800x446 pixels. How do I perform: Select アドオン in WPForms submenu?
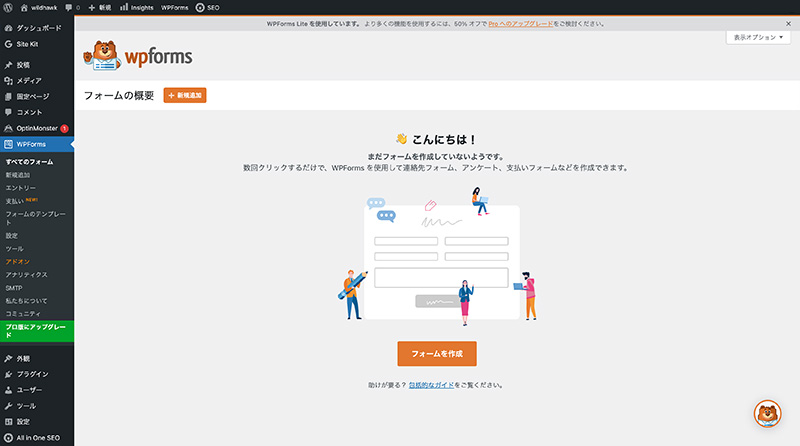click(18, 261)
